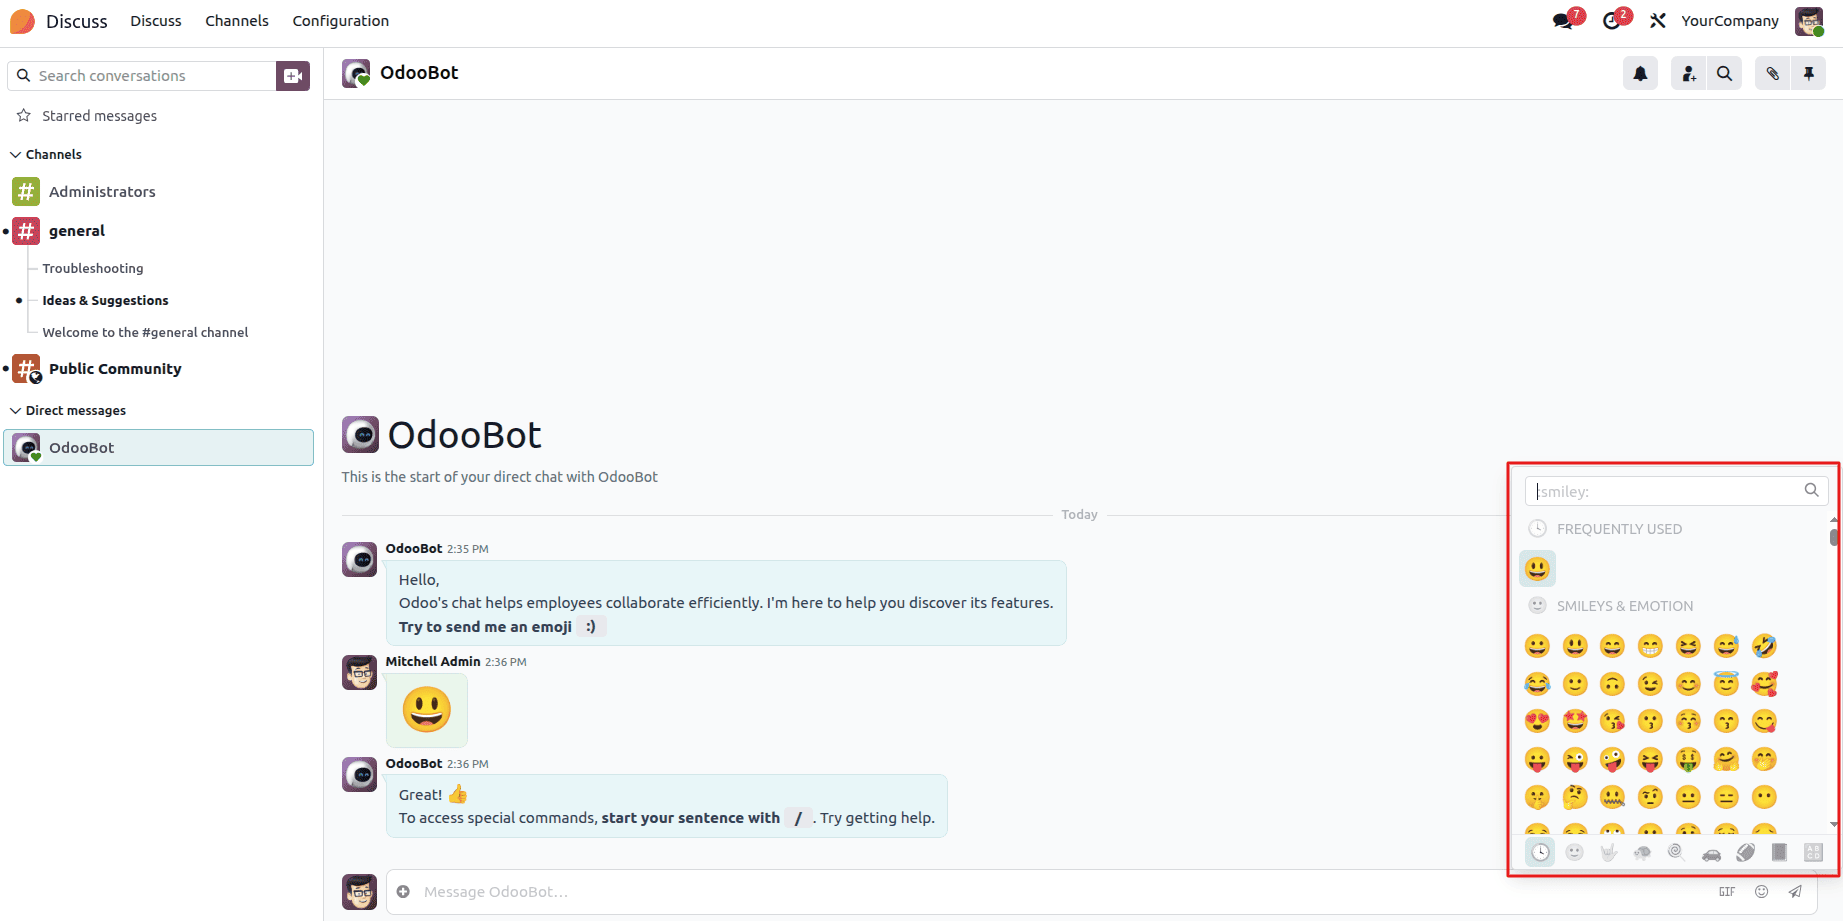Image resolution: width=1843 pixels, height=921 pixels.
Task: Open Ideas & Suggestions thread
Action: [x=105, y=301]
